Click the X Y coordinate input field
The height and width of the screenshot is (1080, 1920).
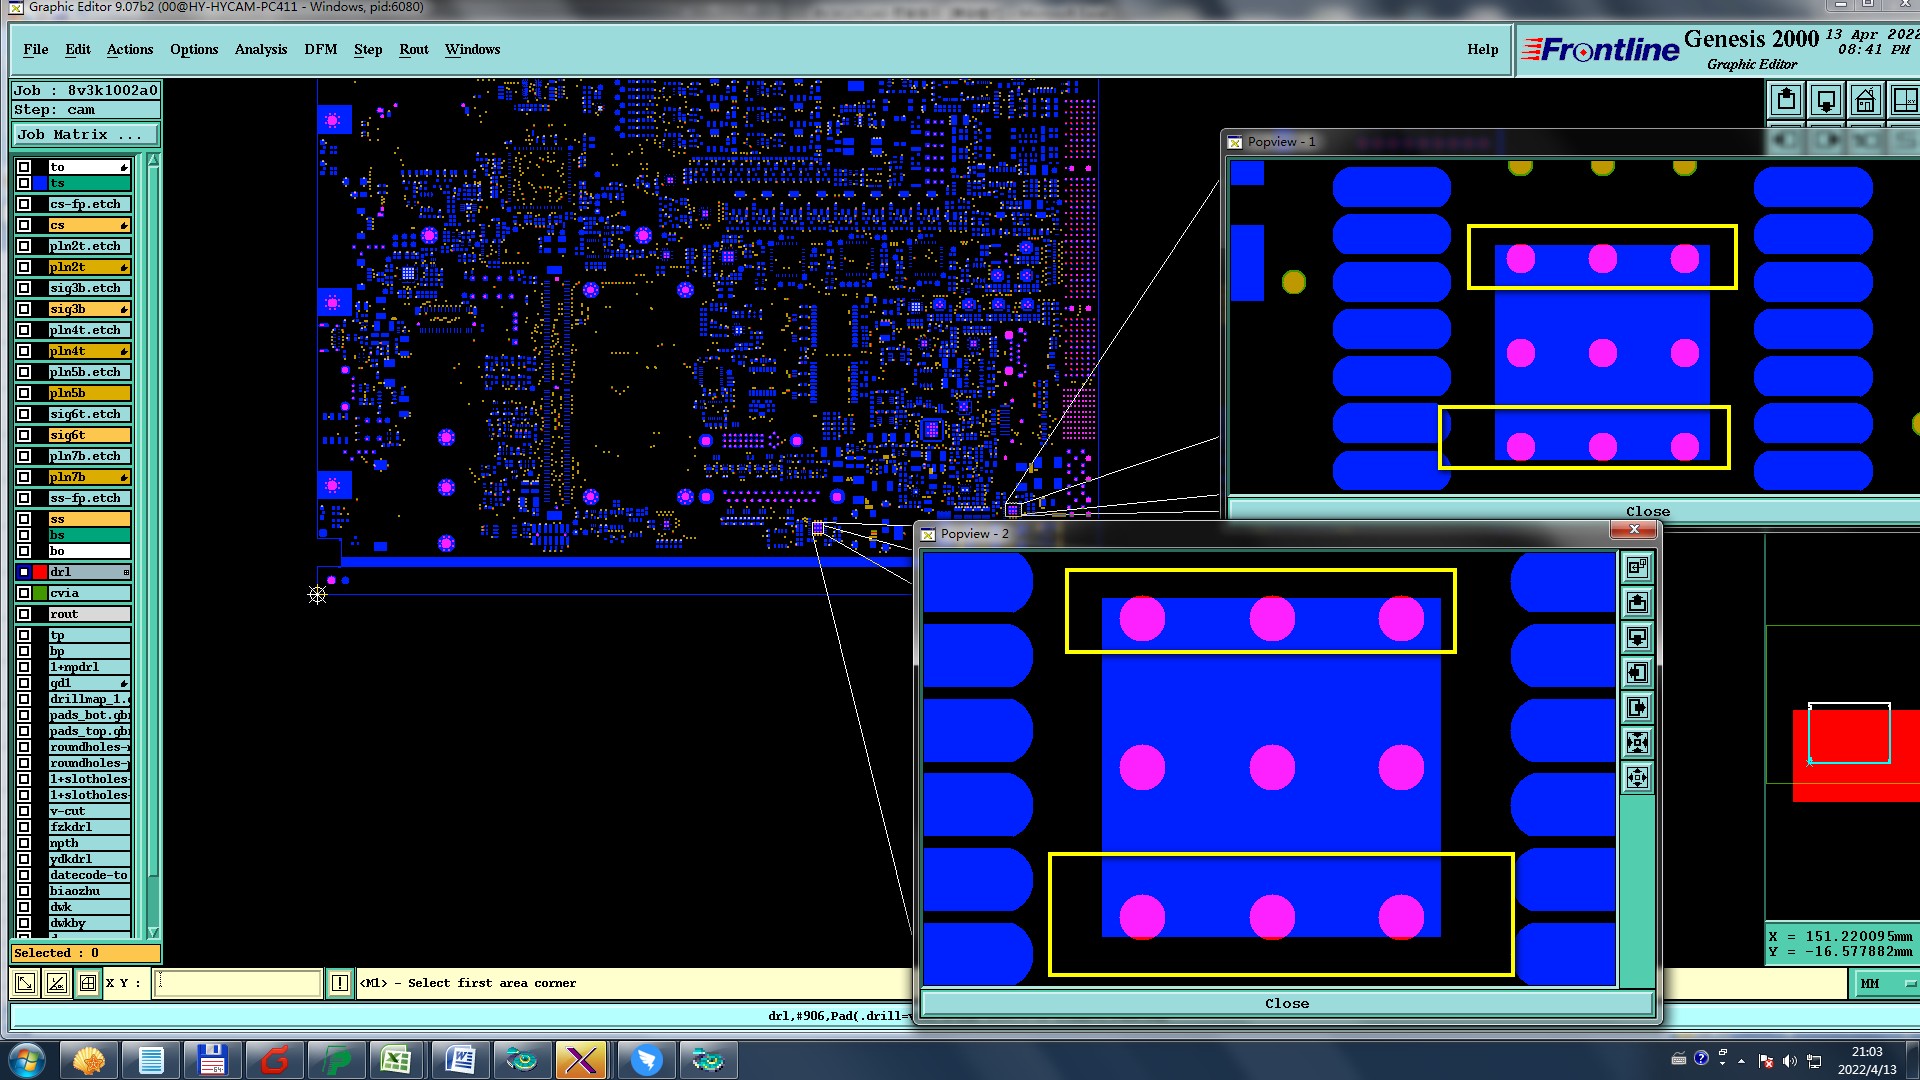(x=238, y=983)
